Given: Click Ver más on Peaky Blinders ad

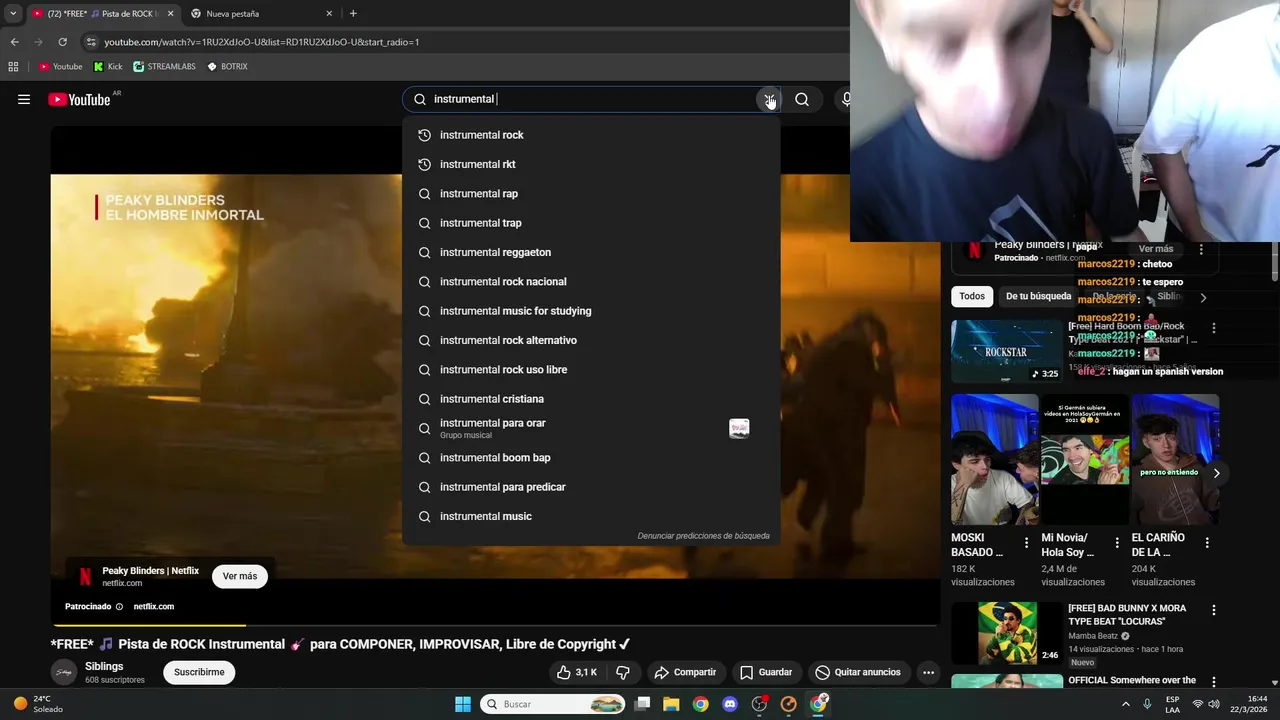Looking at the screenshot, I should pos(240,576).
